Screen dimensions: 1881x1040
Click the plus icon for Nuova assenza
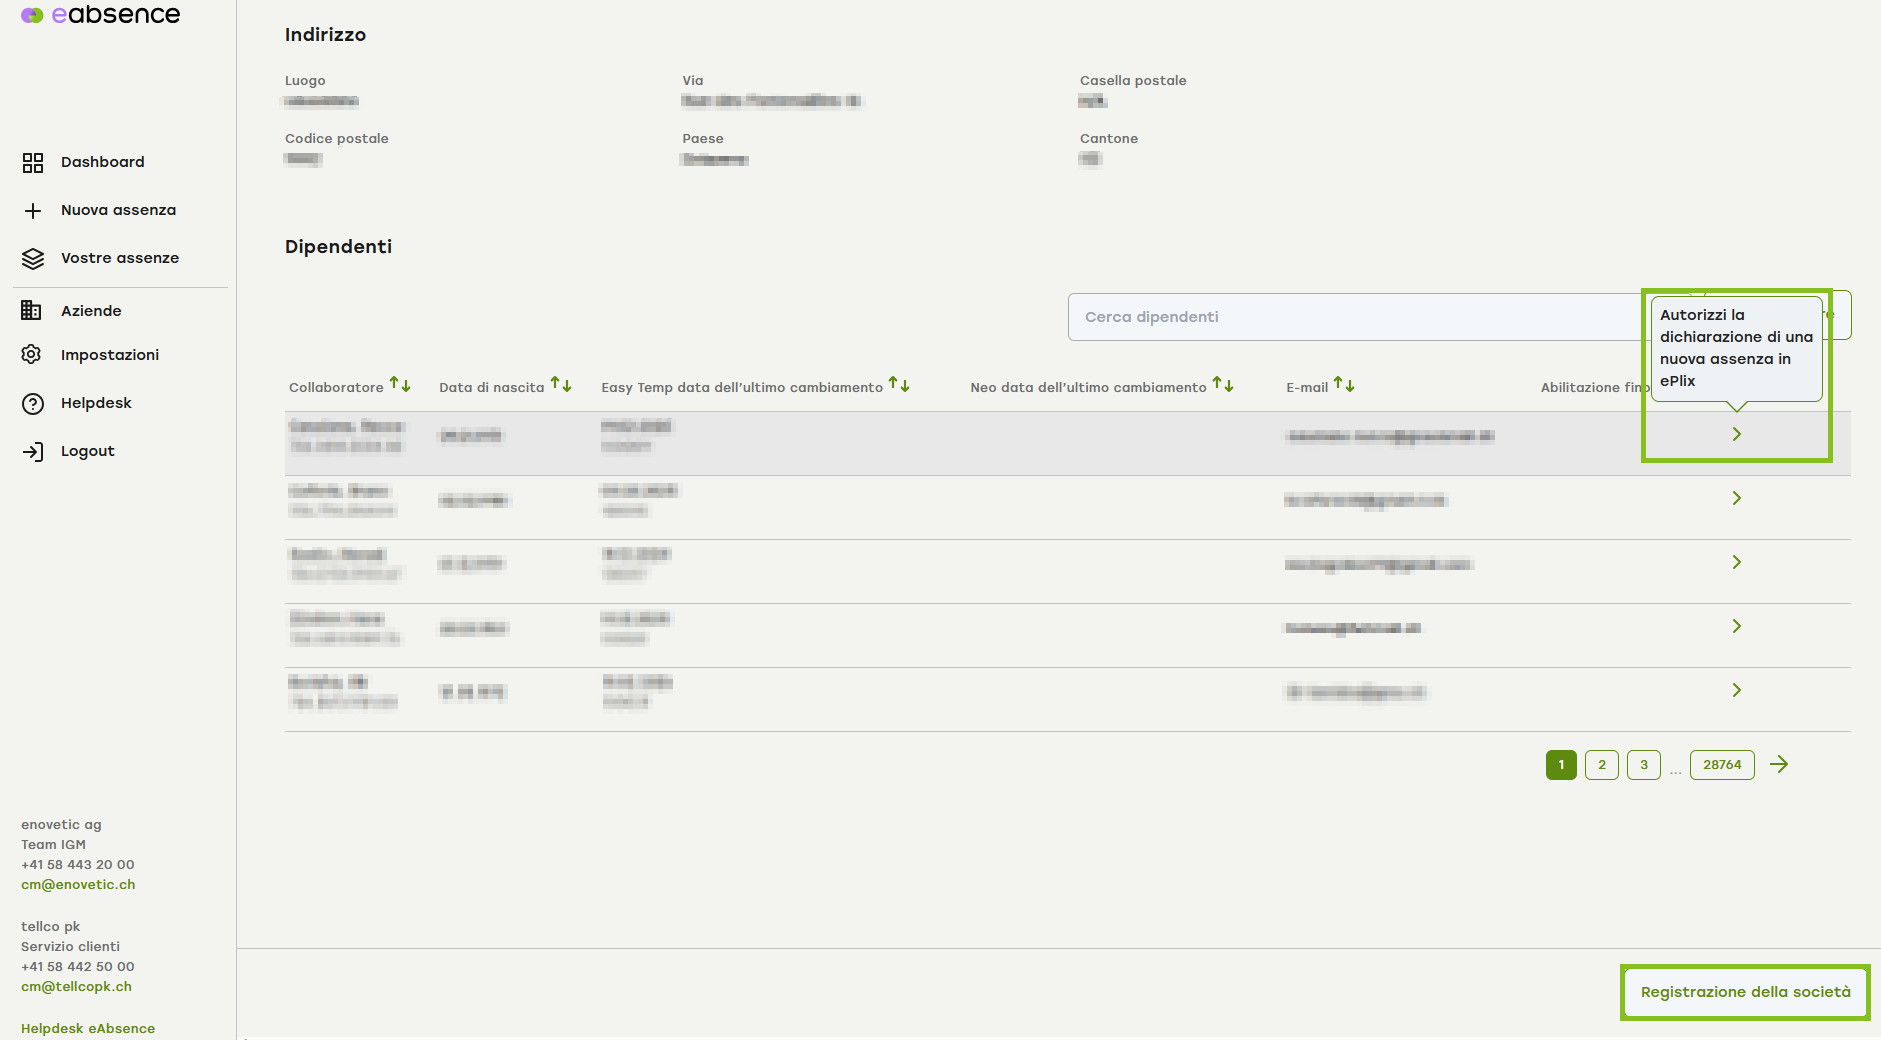[33, 211]
